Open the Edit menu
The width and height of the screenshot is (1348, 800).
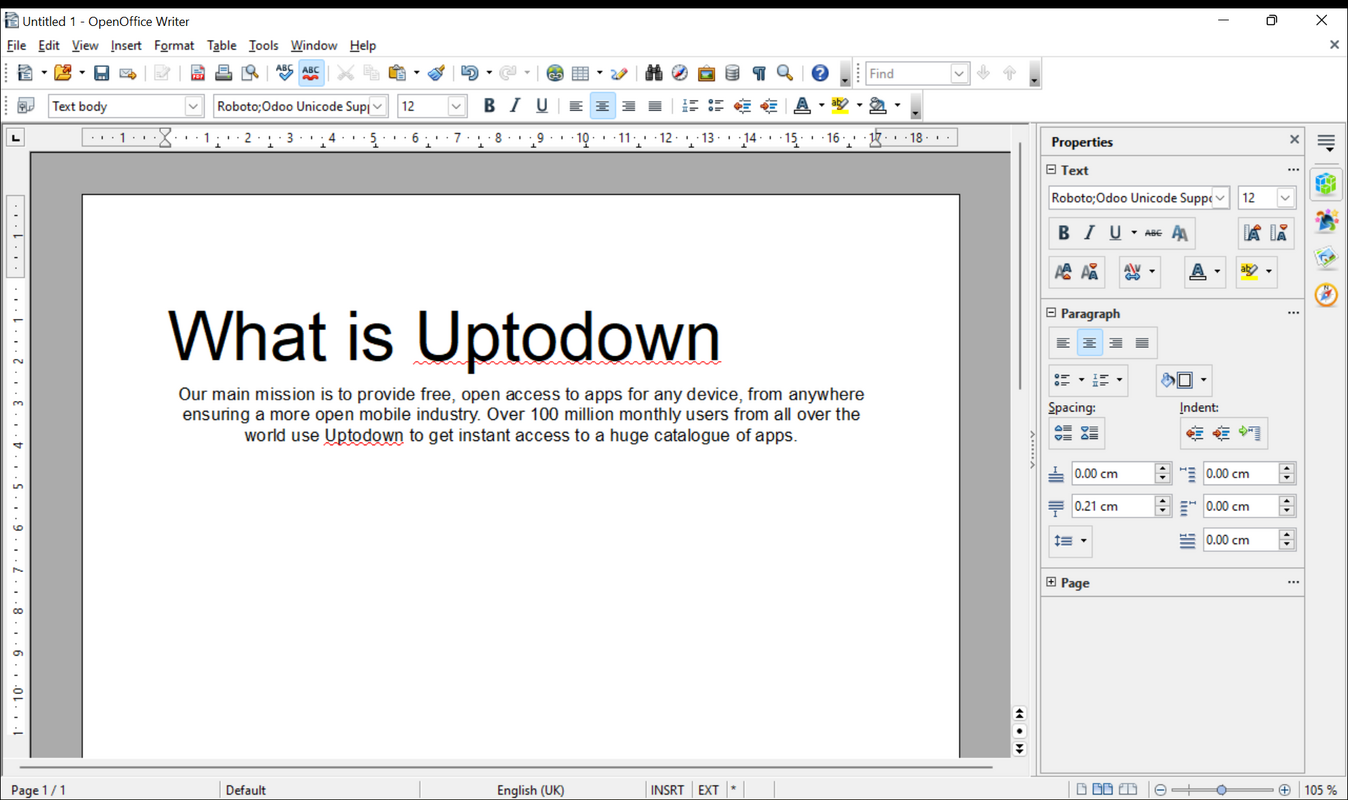[49, 45]
